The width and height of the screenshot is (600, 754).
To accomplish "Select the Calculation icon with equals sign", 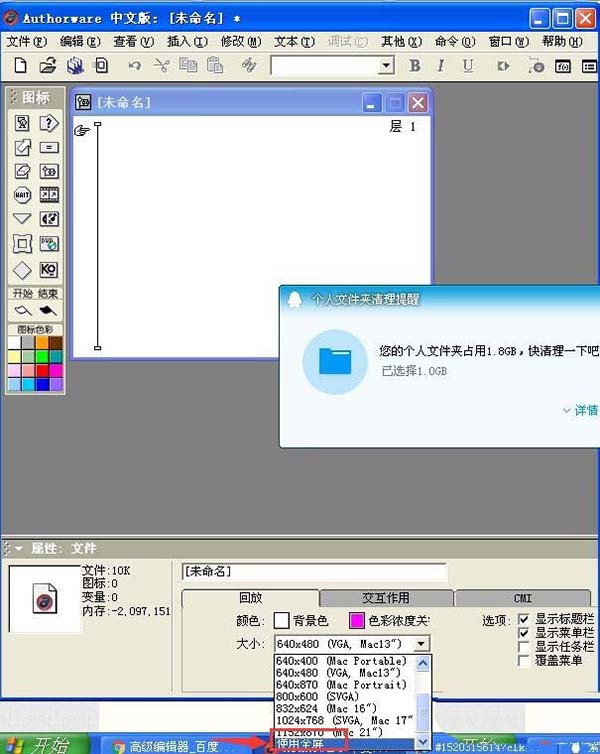I will (x=49, y=147).
